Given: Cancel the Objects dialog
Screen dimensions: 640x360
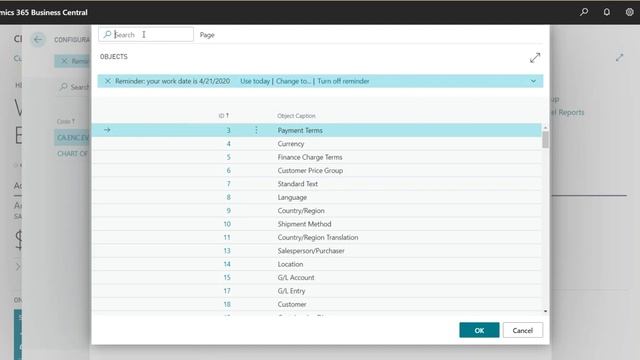Looking at the screenshot, I should [x=522, y=330].
